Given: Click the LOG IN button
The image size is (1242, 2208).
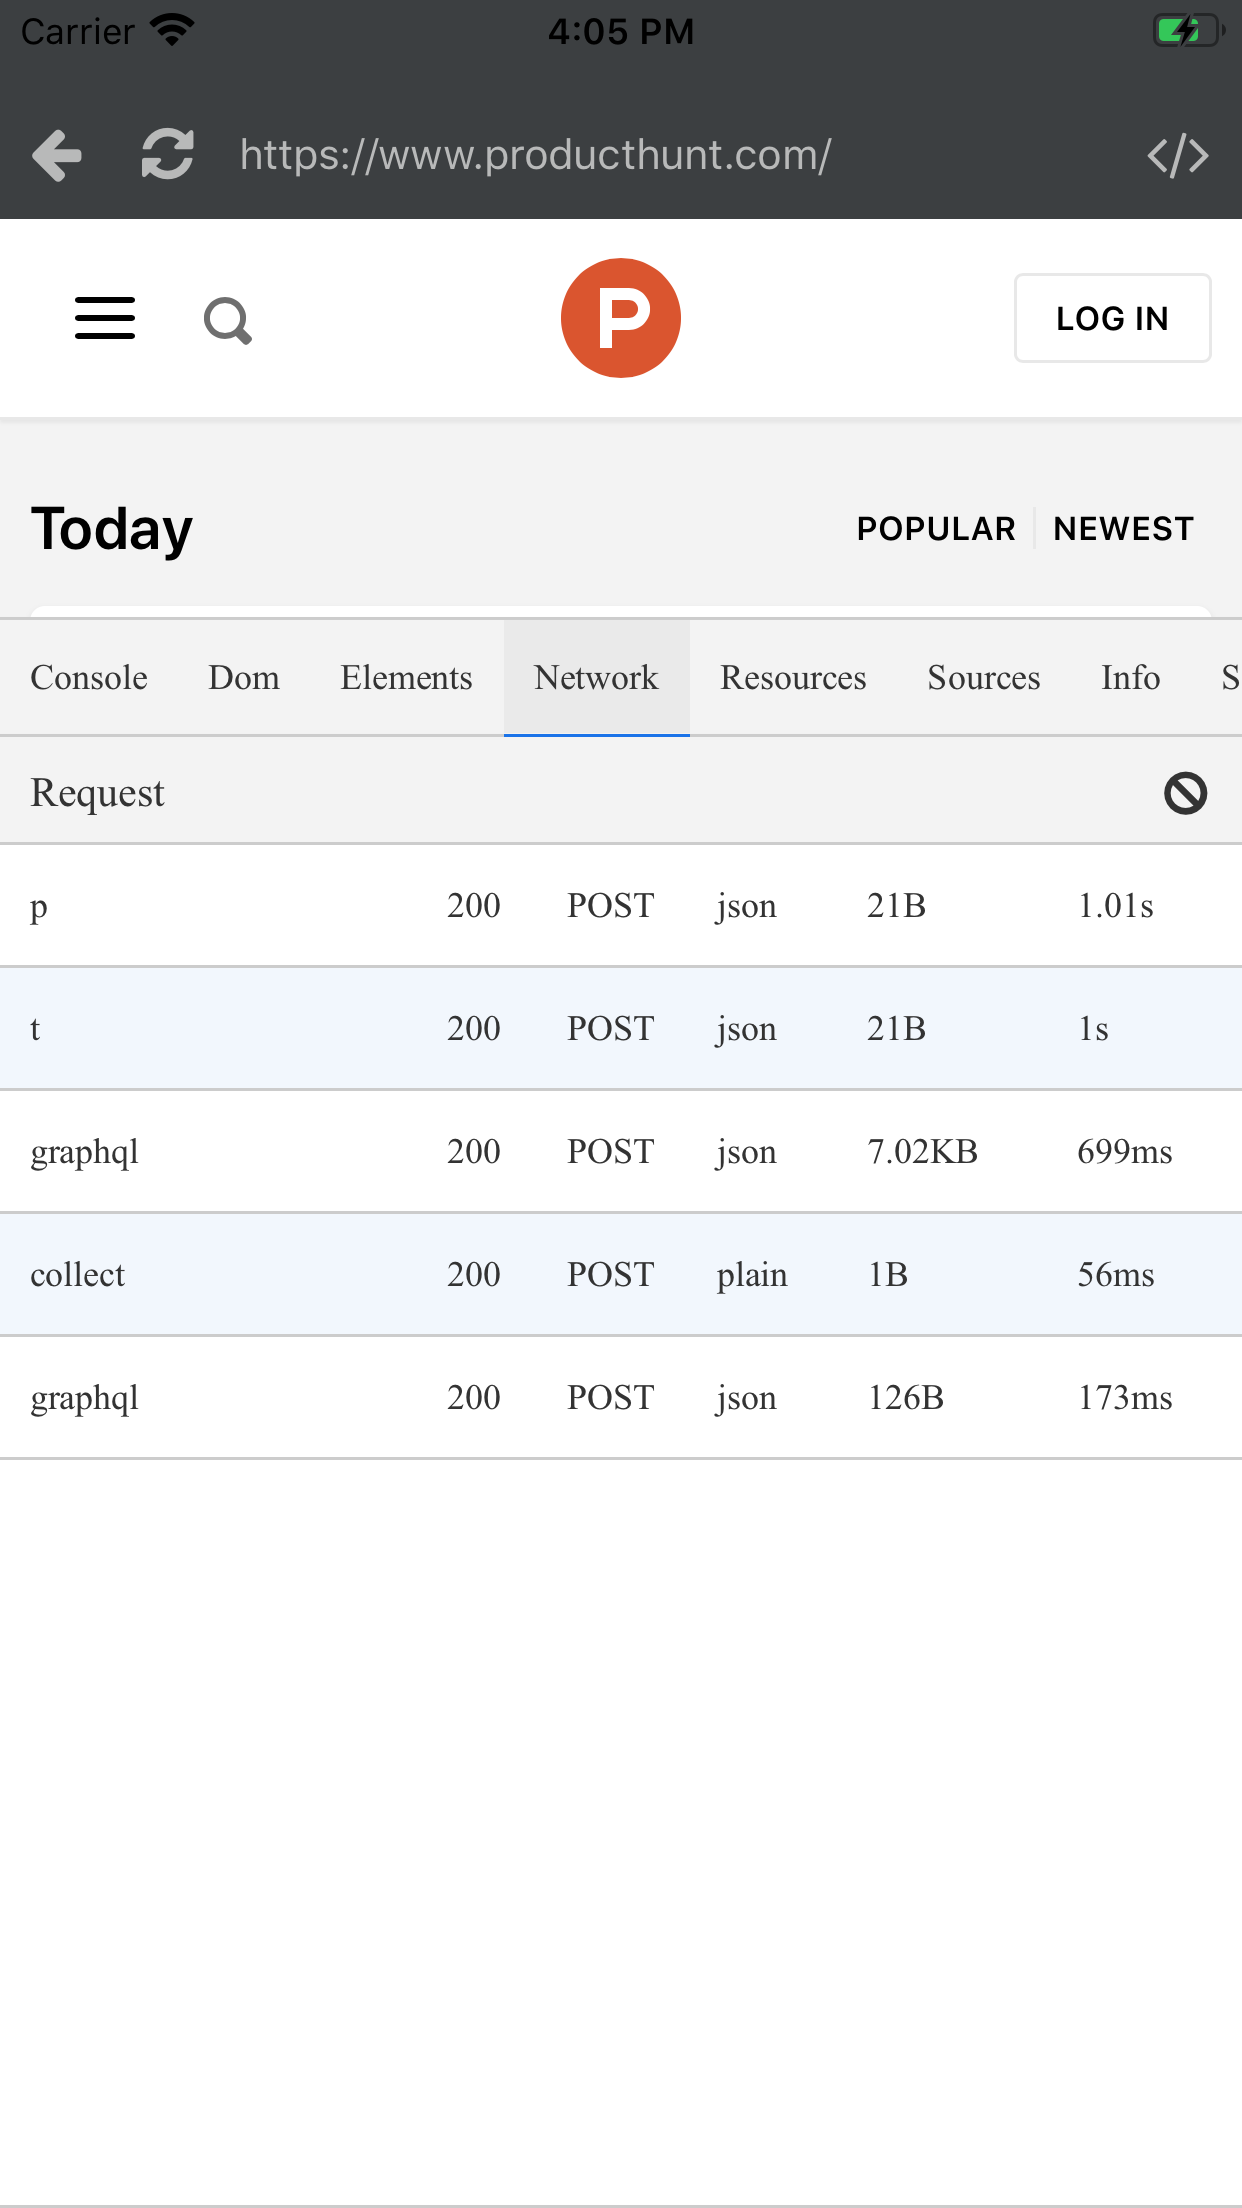Looking at the screenshot, I should click(1112, 318).
